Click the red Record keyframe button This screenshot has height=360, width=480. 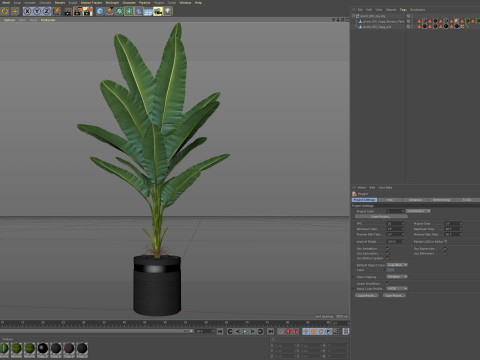pyautogui.click(x=288, y=331)
